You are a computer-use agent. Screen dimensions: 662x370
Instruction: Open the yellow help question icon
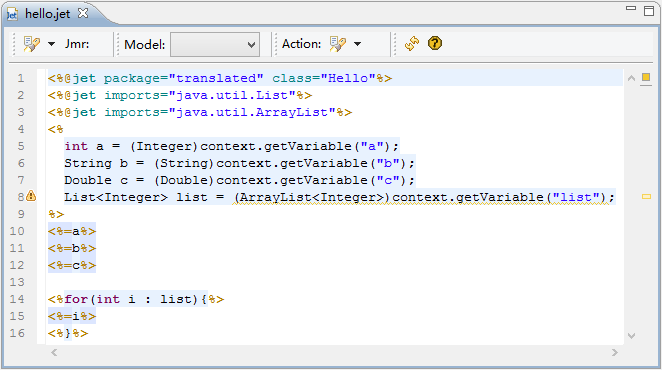click(x=435, y=43)
